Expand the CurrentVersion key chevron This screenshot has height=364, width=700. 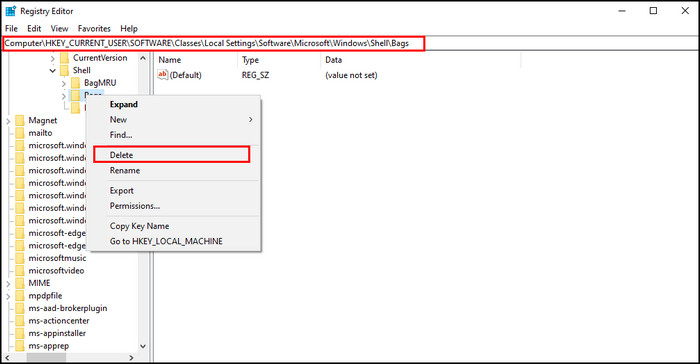[x=53, y=59]
